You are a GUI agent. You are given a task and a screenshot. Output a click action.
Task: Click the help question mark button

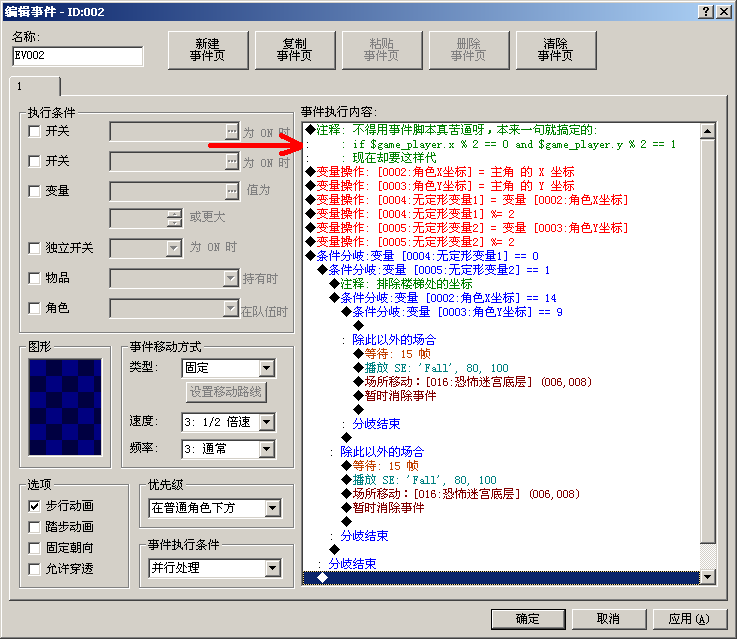tap(706, 12)
